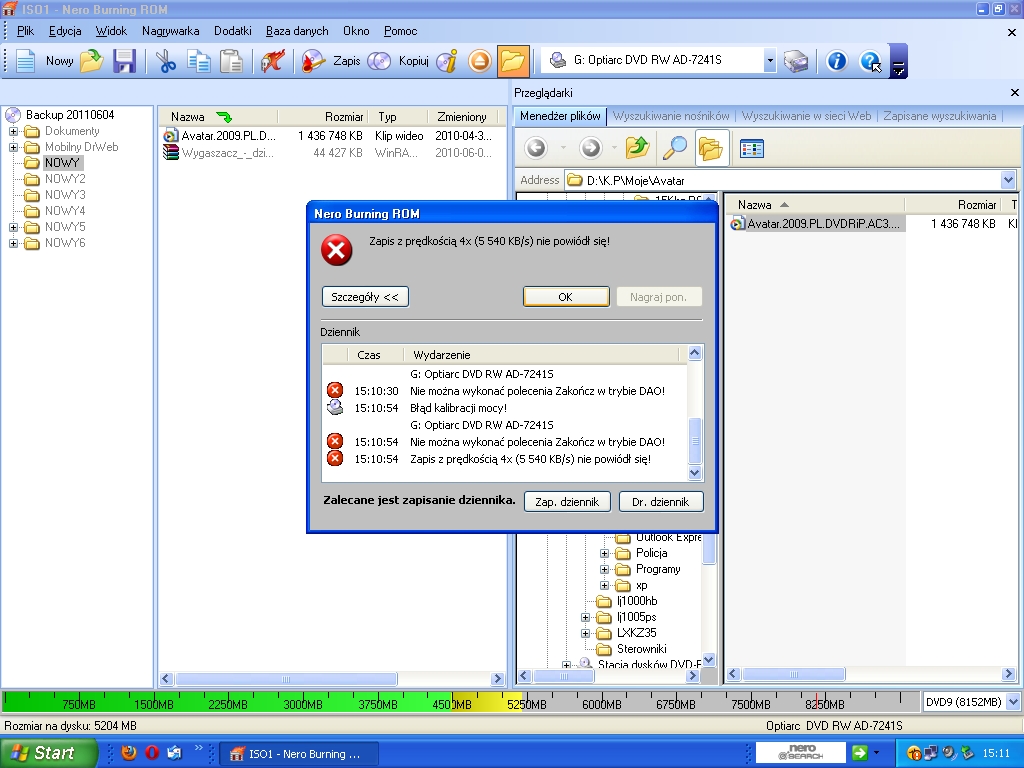
Task: Click the log scrollbar up arrow
Action: 695,353
